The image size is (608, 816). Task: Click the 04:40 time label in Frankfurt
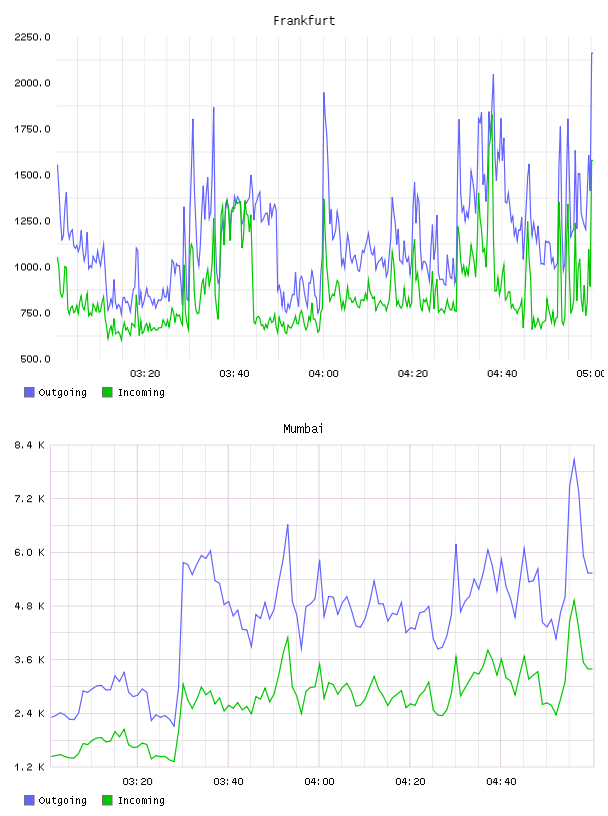pyautogui.click(x=502, y=374)
